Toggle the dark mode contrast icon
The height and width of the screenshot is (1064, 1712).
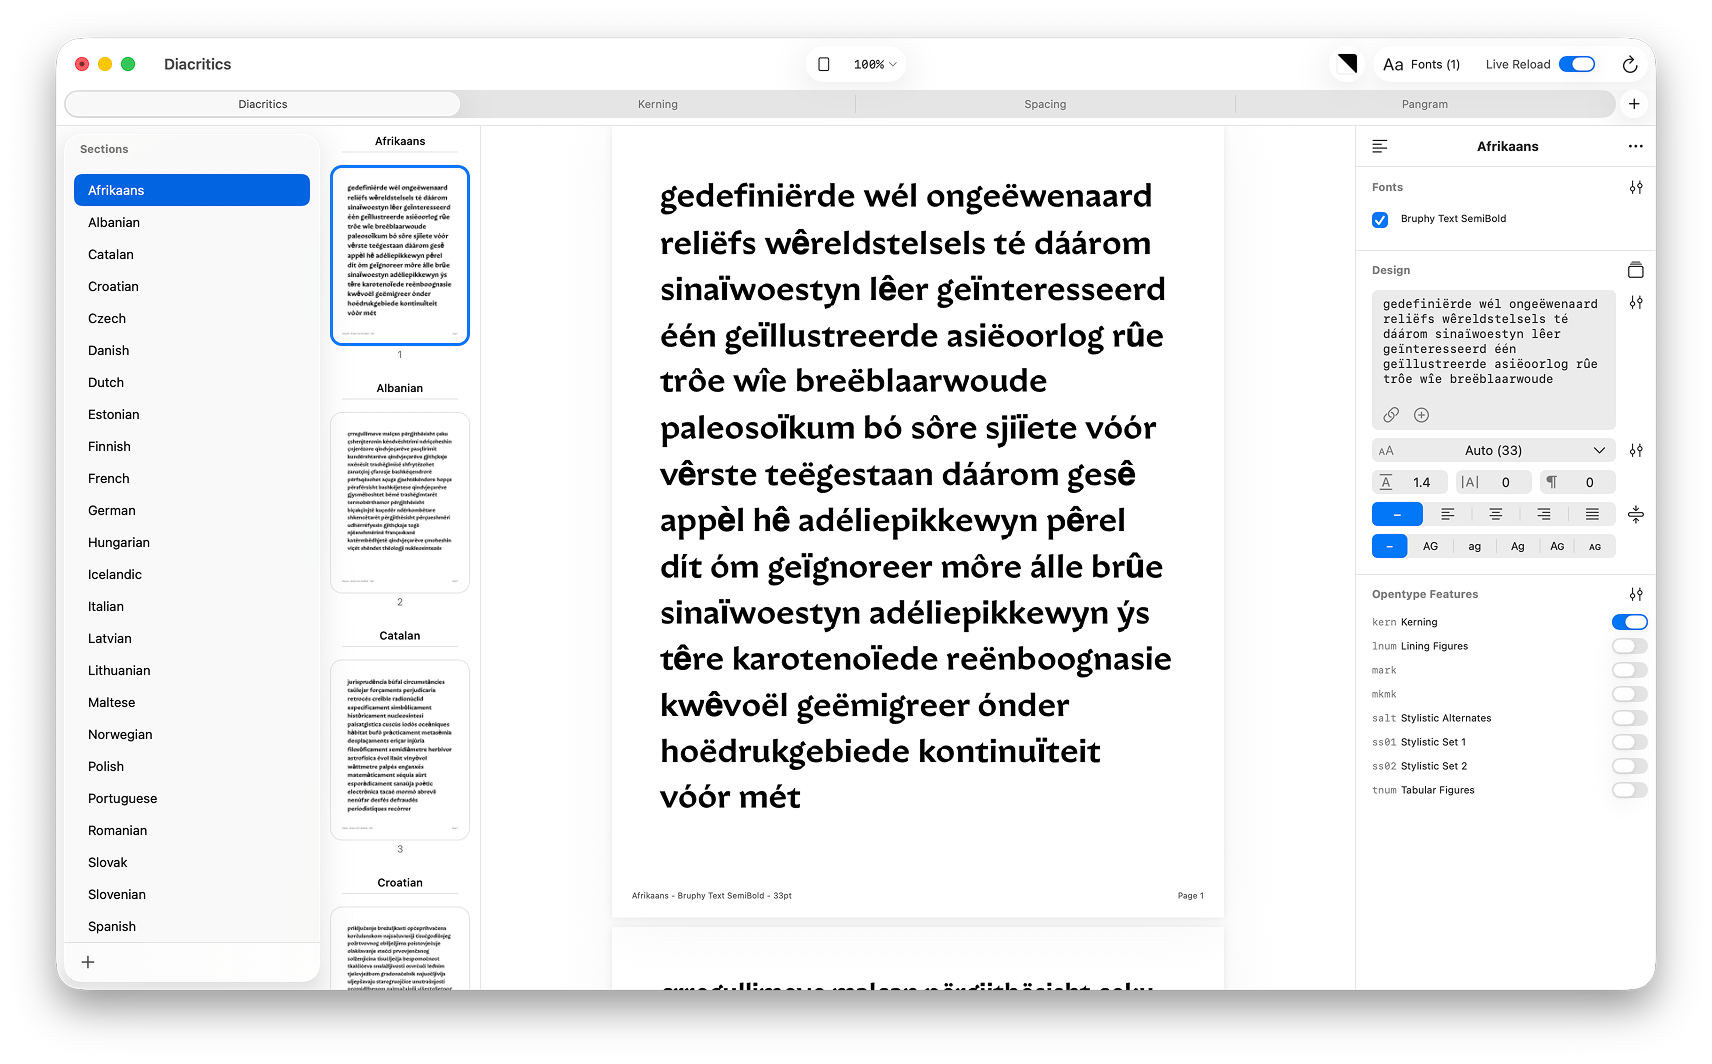pos(1347,64)
